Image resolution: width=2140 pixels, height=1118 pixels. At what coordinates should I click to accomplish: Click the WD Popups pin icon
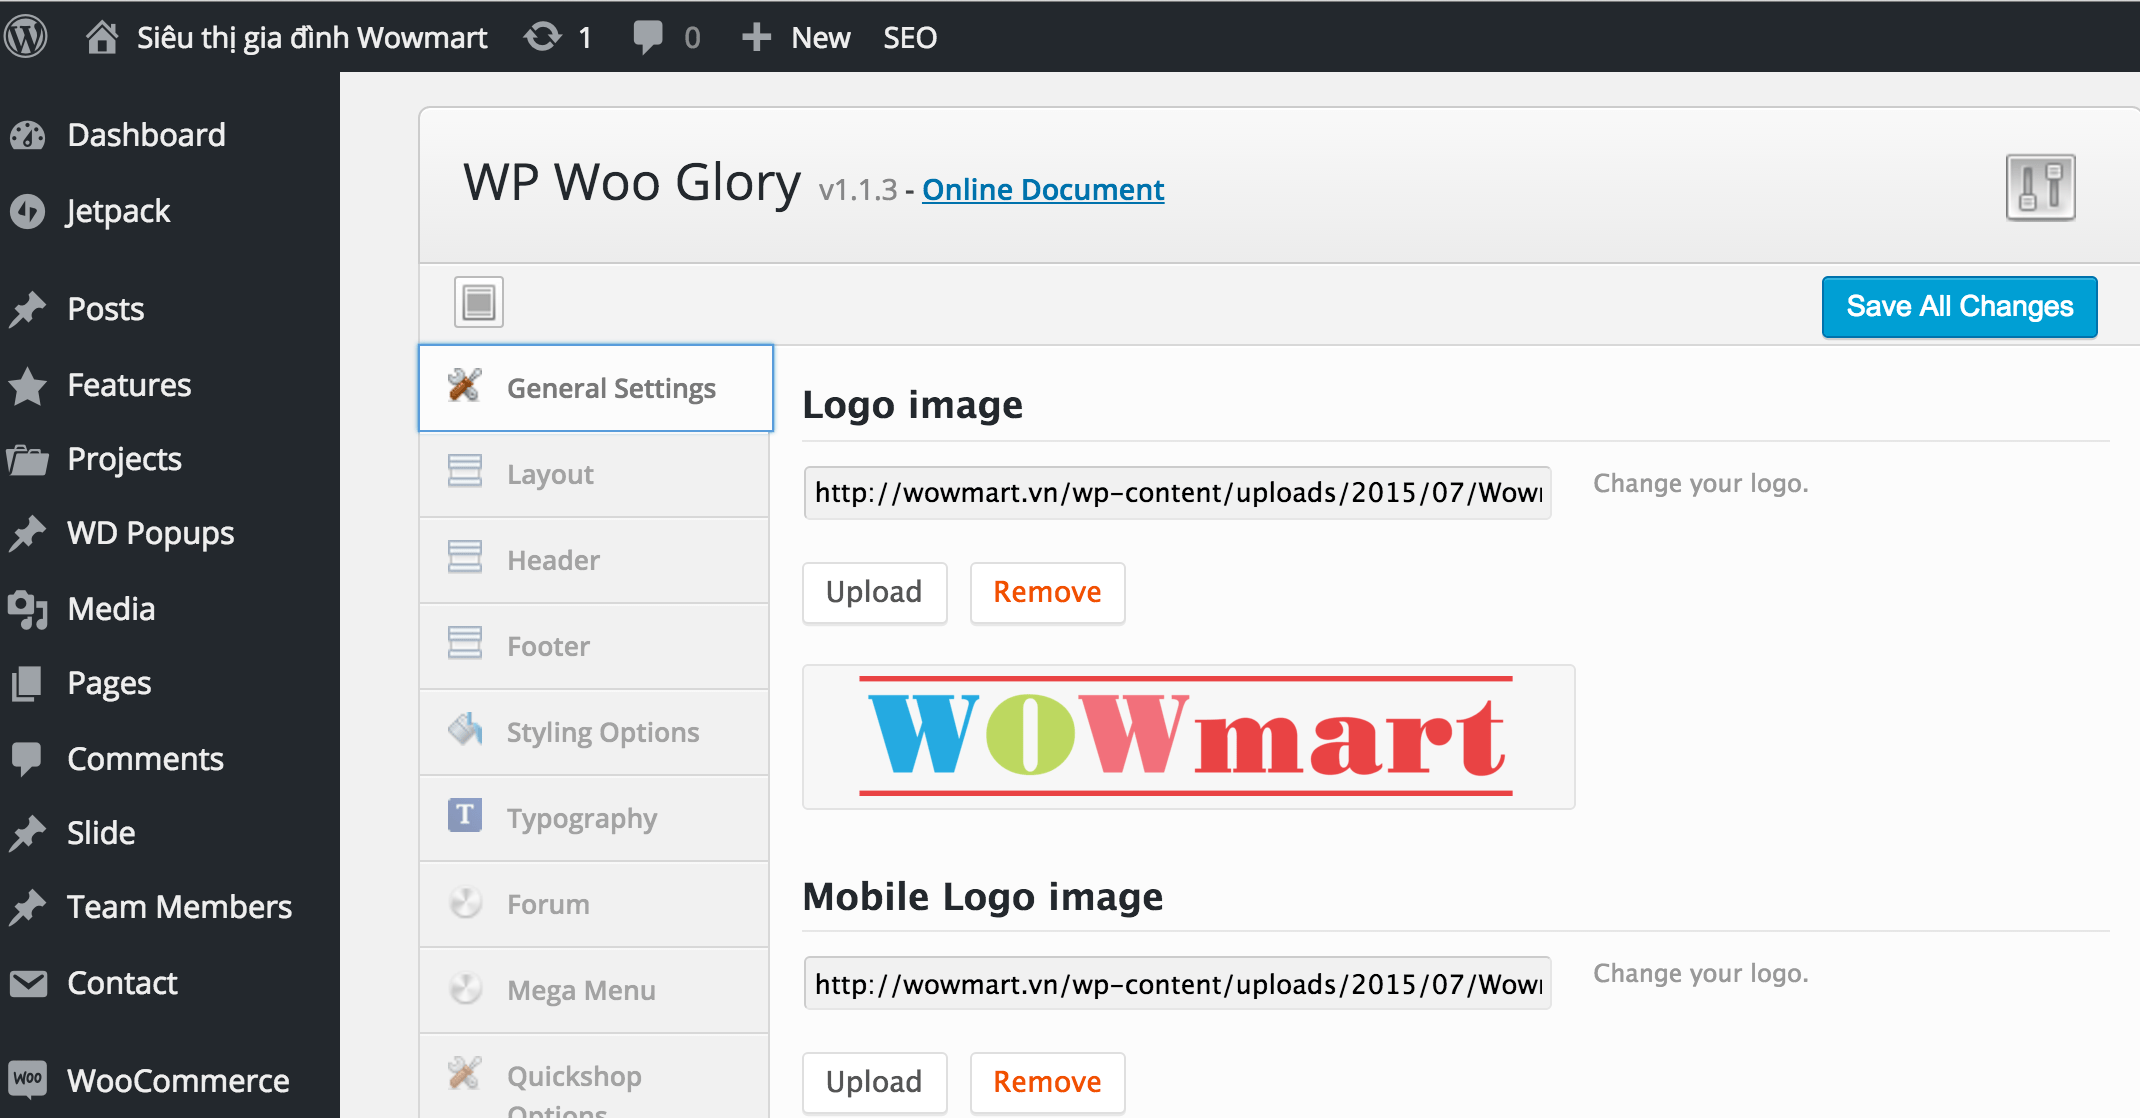28,533
